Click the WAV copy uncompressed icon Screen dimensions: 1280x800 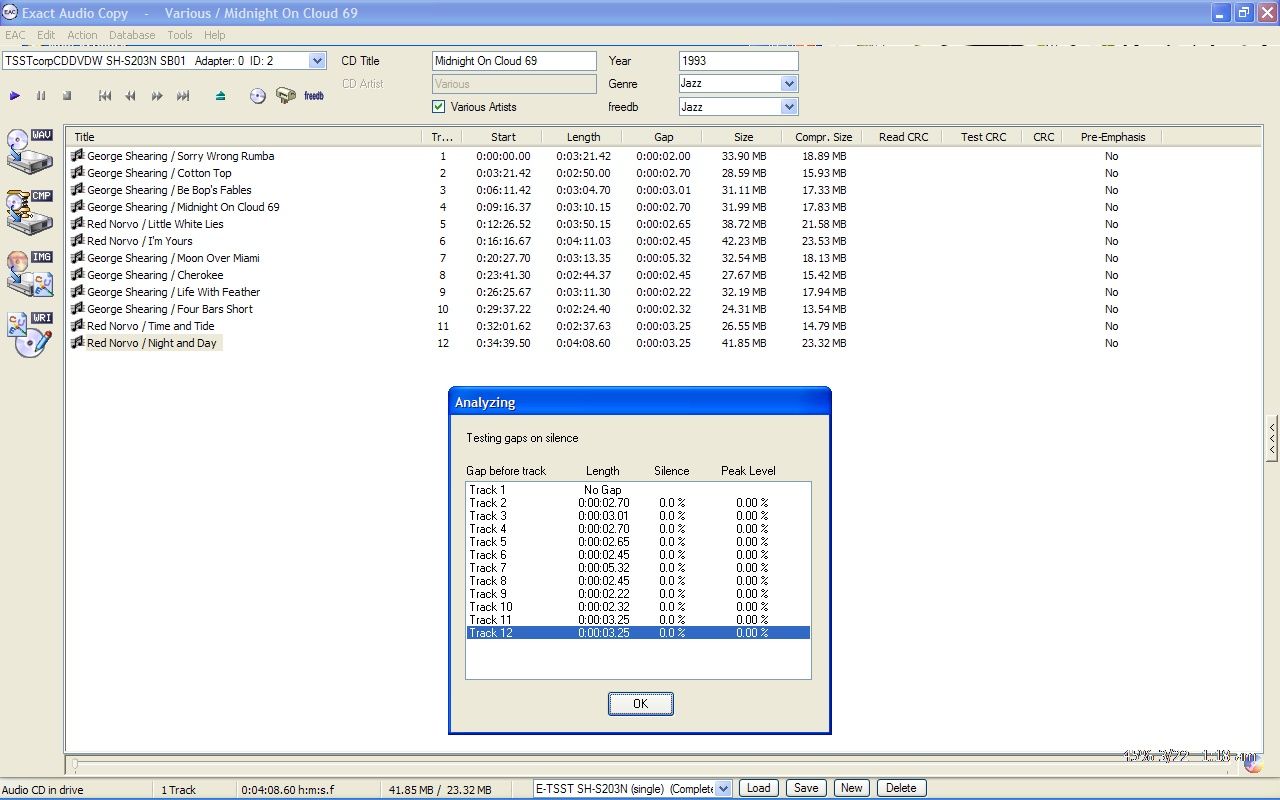click(29, 151)
